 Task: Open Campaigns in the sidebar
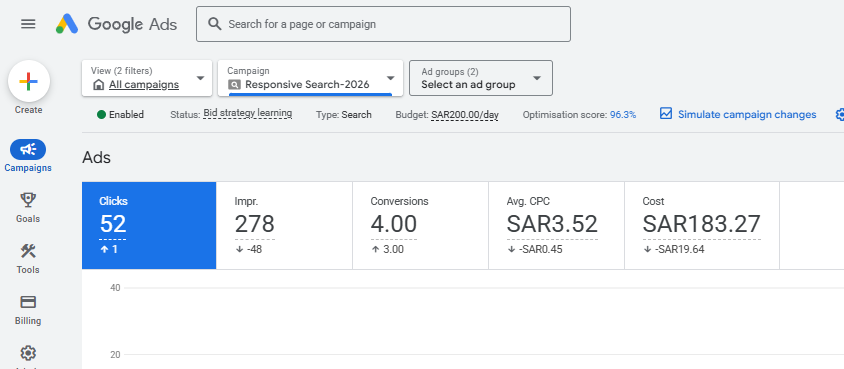click(28, 156)
